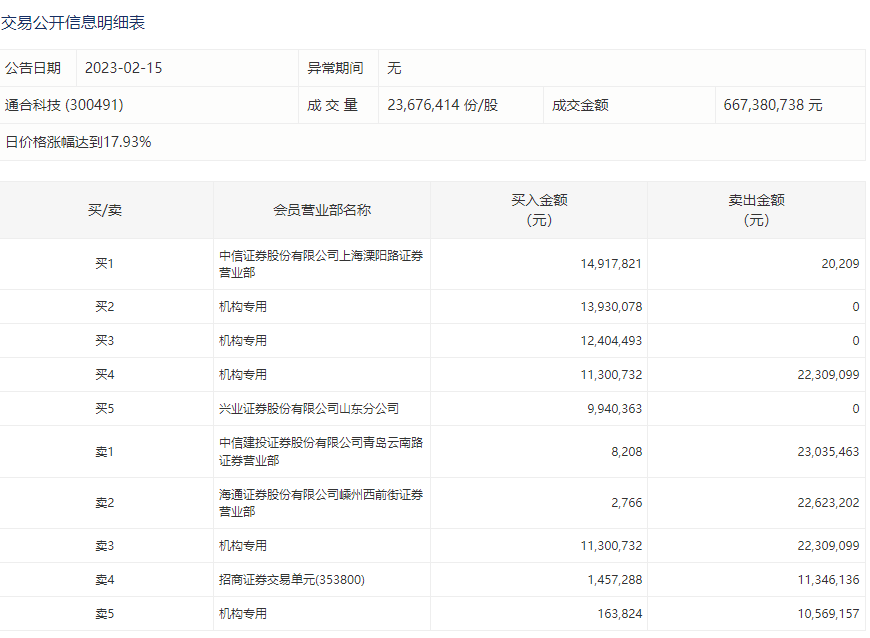Select buy amount 2,766

[x=626, y=503]
